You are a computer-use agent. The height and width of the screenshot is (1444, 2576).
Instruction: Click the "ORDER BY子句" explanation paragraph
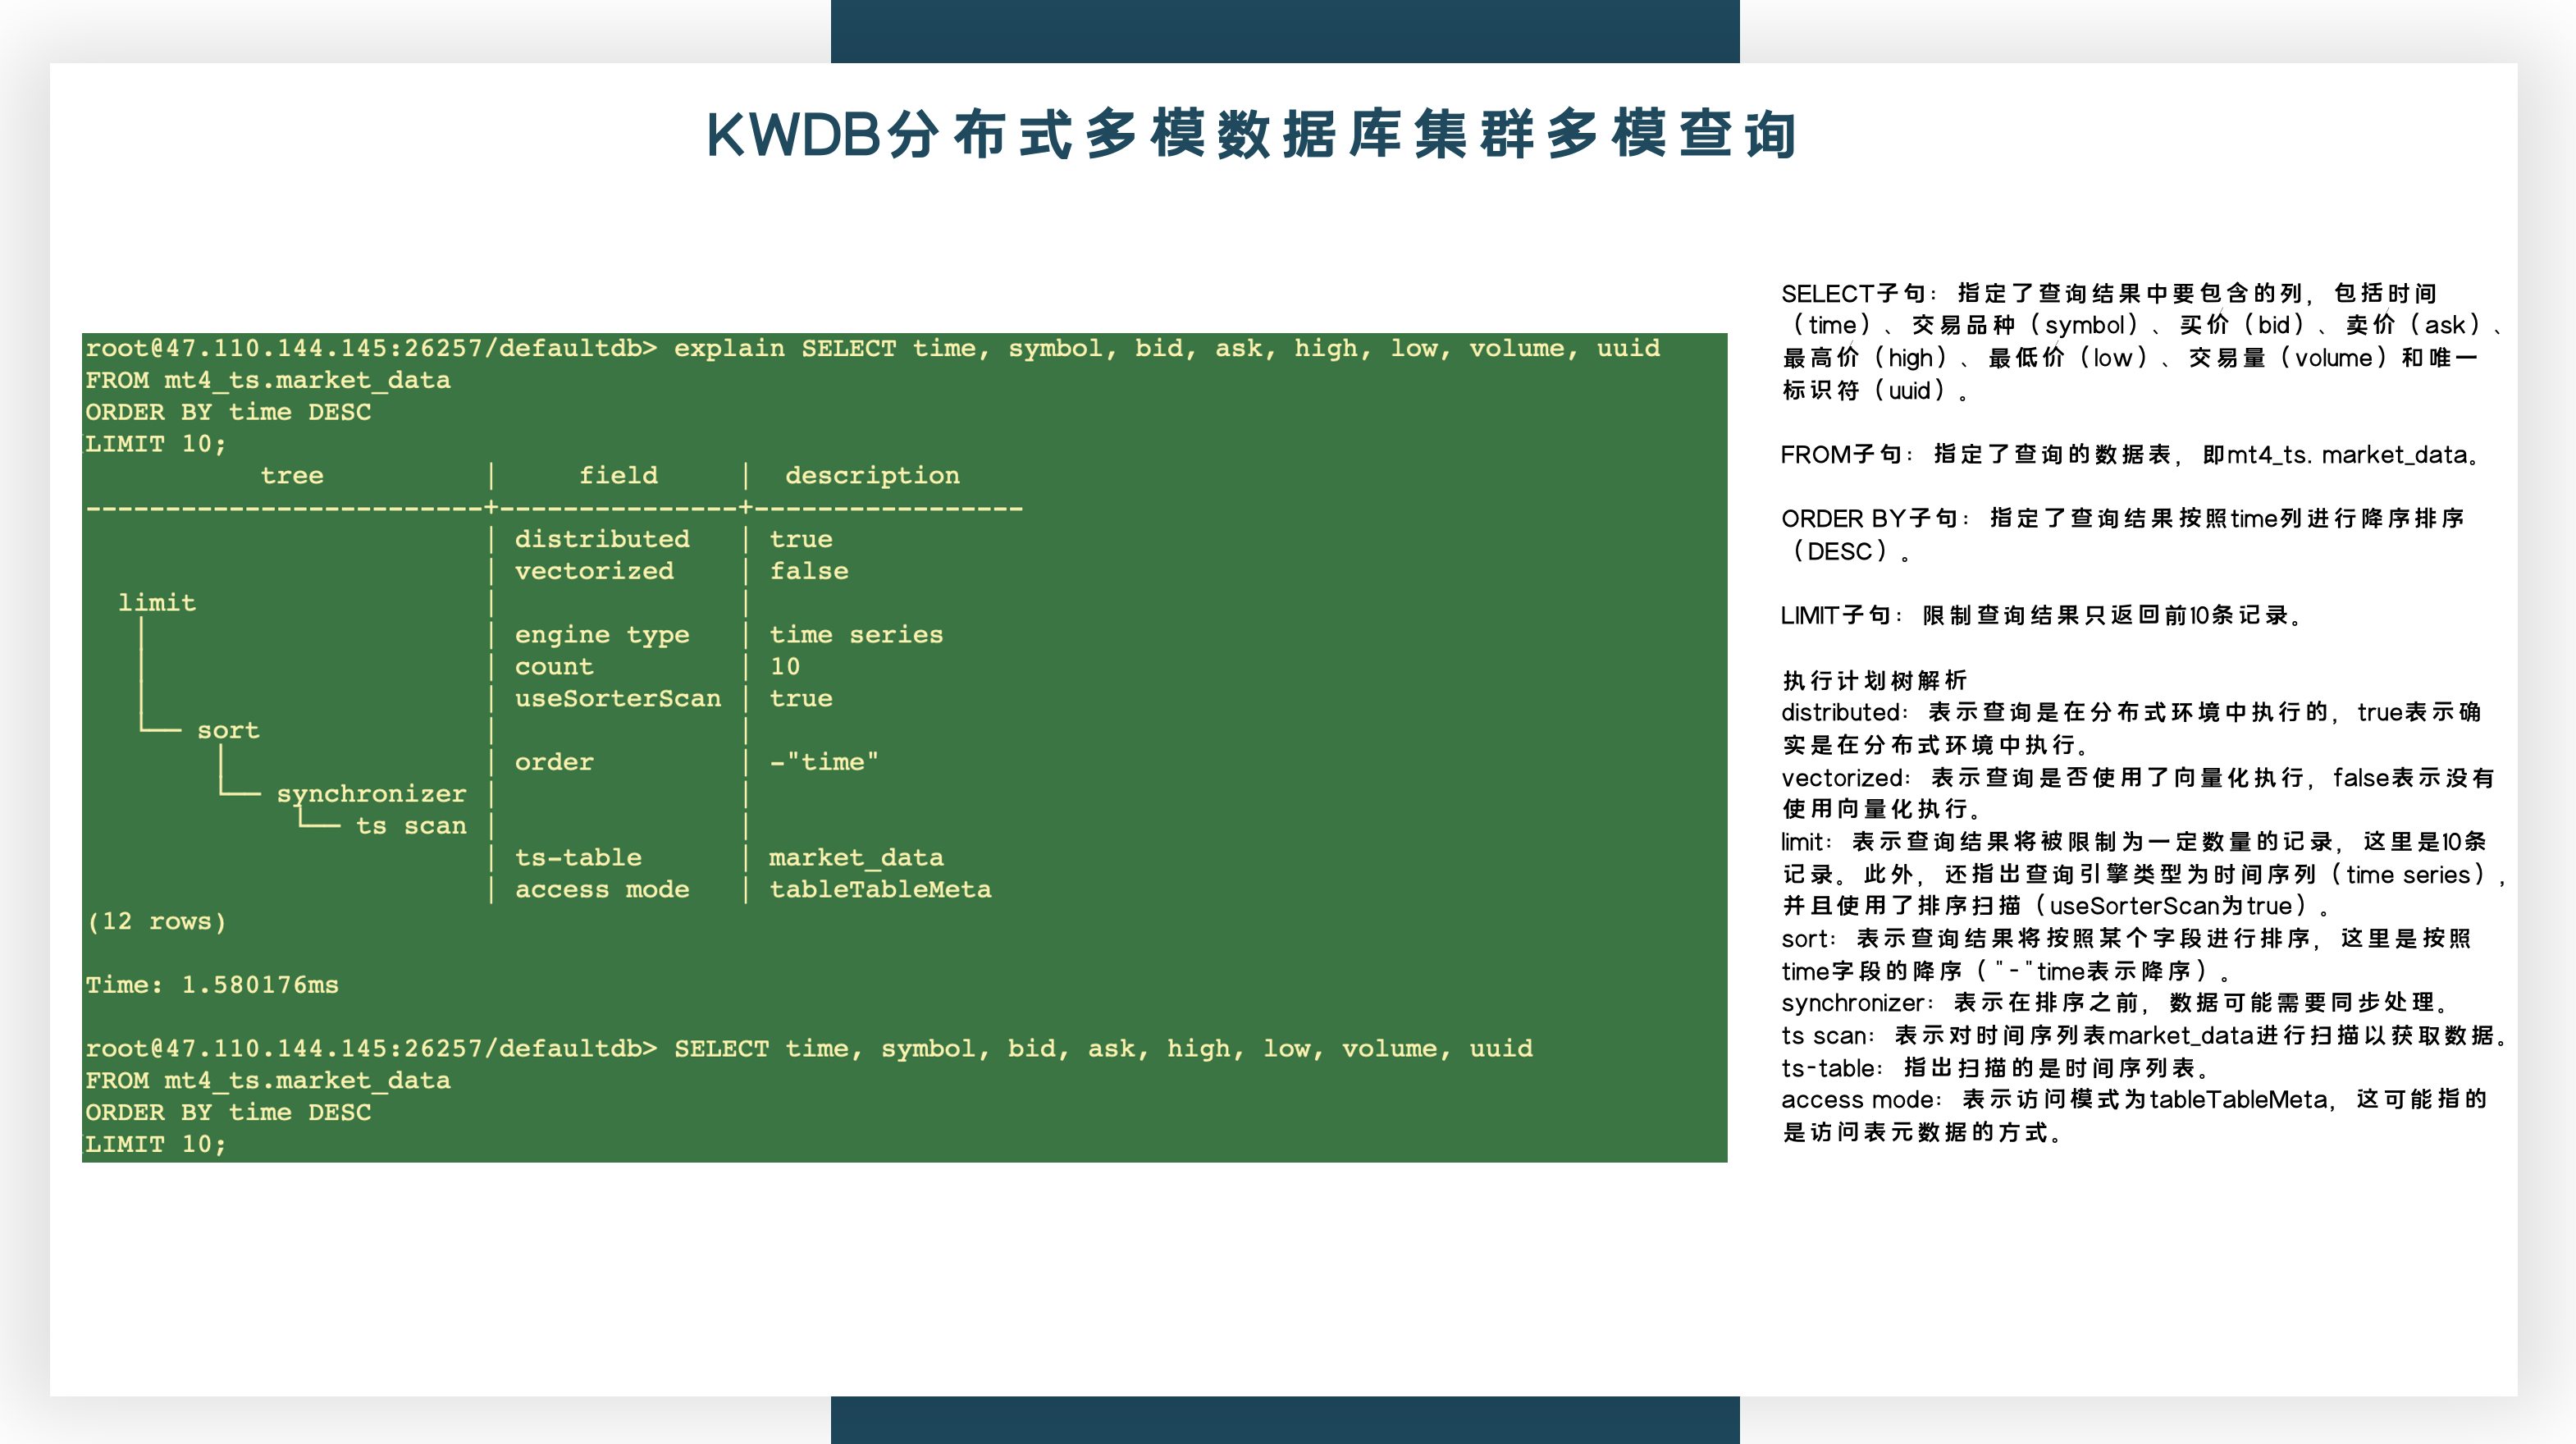pyautogui.click(x=2122, y=535)
